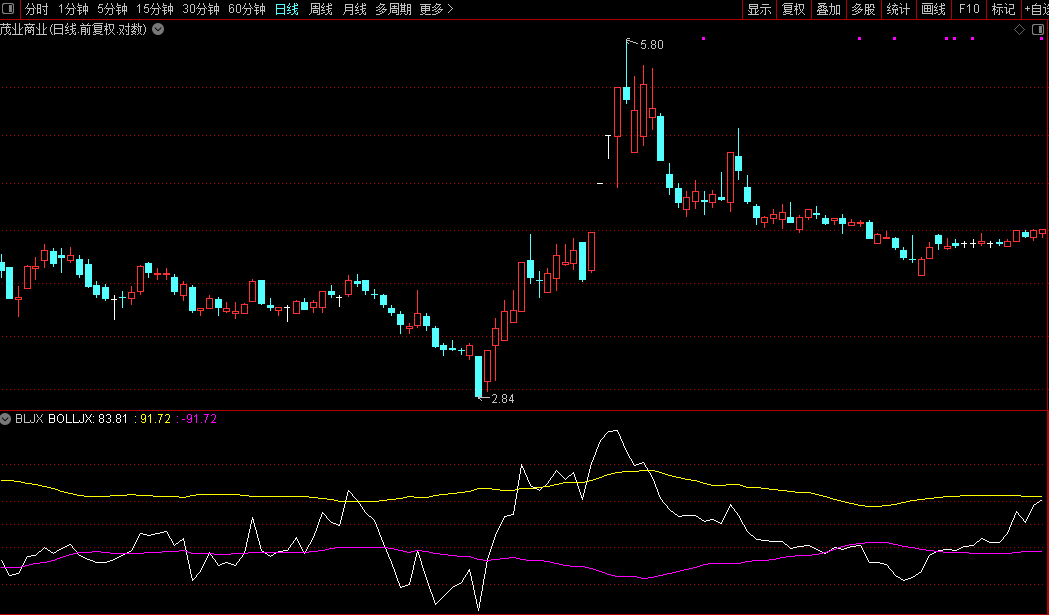
Task: Expand the 茂业商业 chart title dropdown
Action: (x=158, y=30)
